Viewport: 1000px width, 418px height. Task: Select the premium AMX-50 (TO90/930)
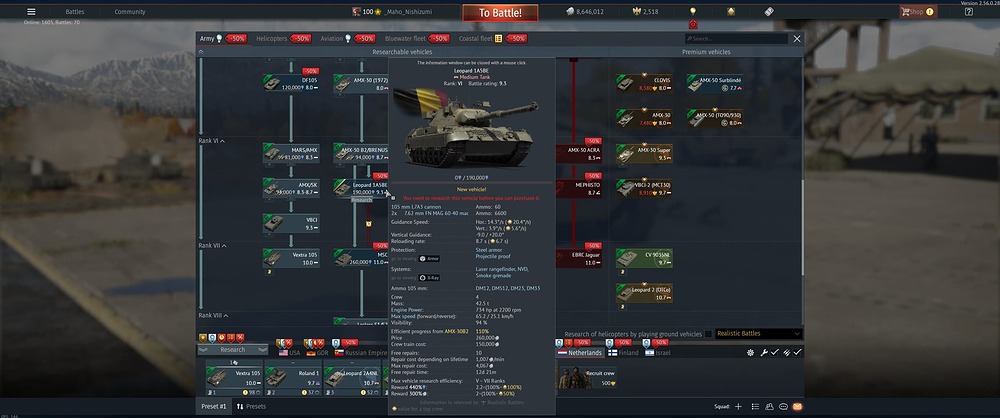pos(715,118)
